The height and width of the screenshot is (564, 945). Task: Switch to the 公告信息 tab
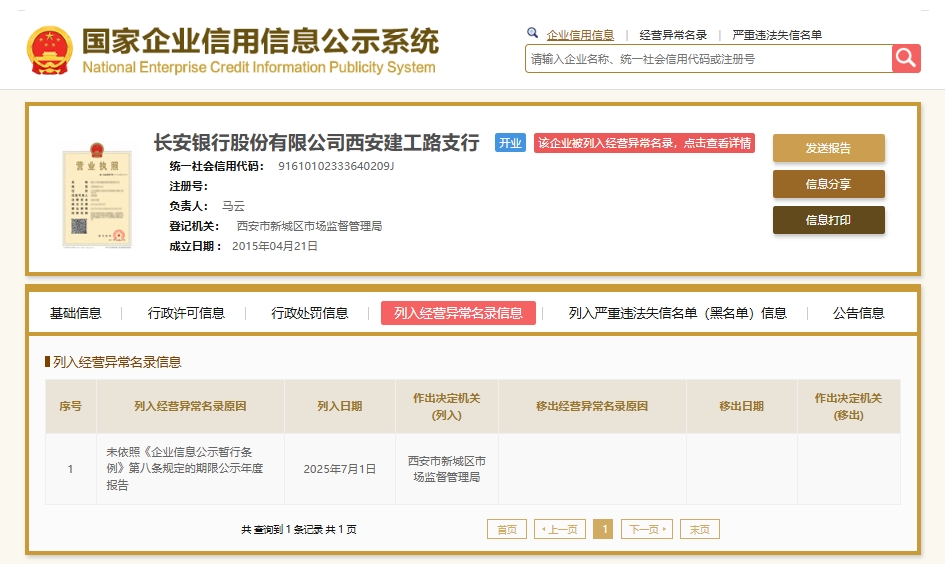click(x=859, y=313)
